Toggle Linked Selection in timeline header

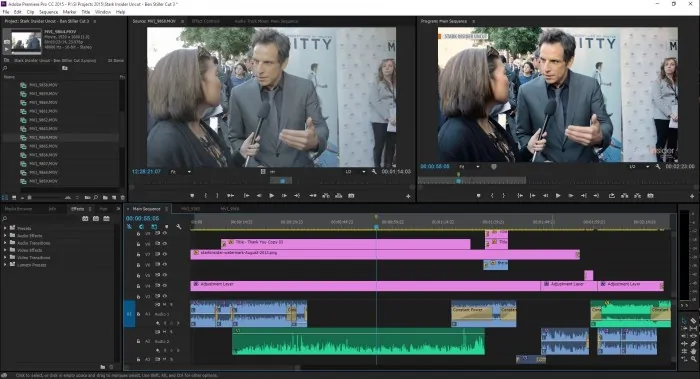[154, 227]
